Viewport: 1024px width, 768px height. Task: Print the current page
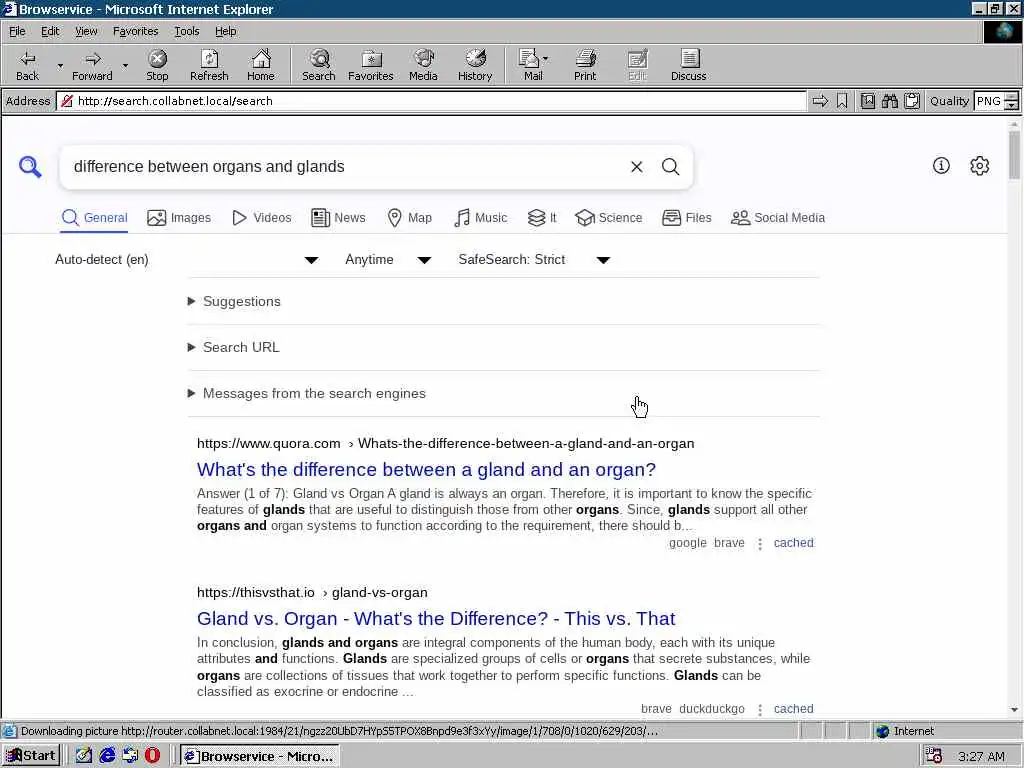[x=585, y=65]
